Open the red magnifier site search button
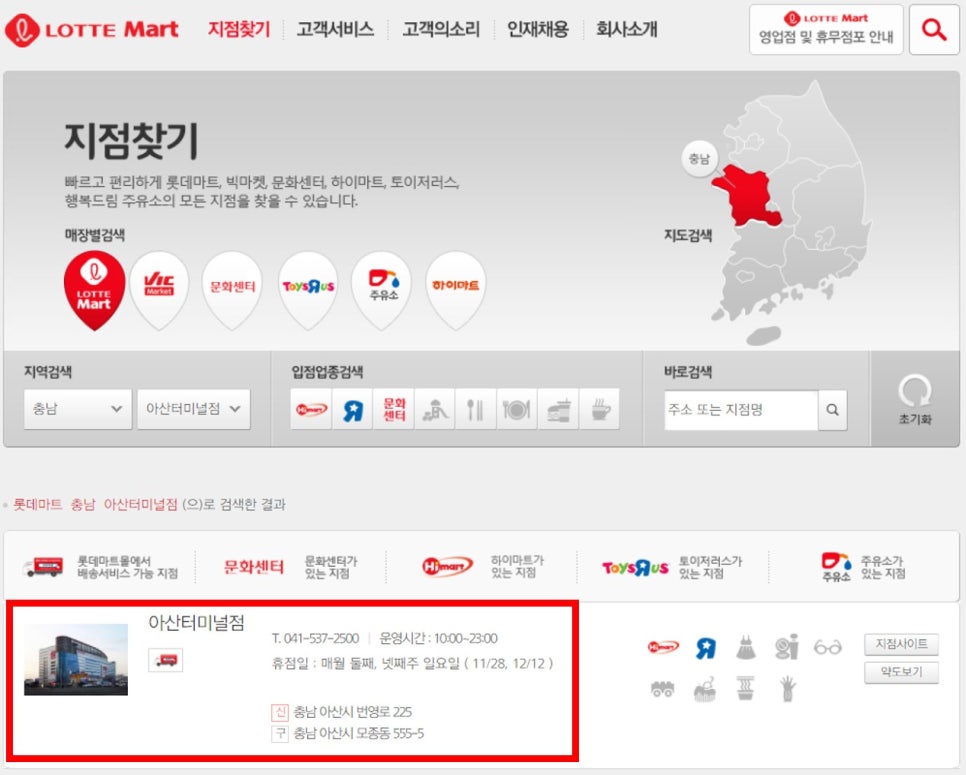The height and width of the screenshot is (775, 966). pyautogui.click(x=934, y=30)
